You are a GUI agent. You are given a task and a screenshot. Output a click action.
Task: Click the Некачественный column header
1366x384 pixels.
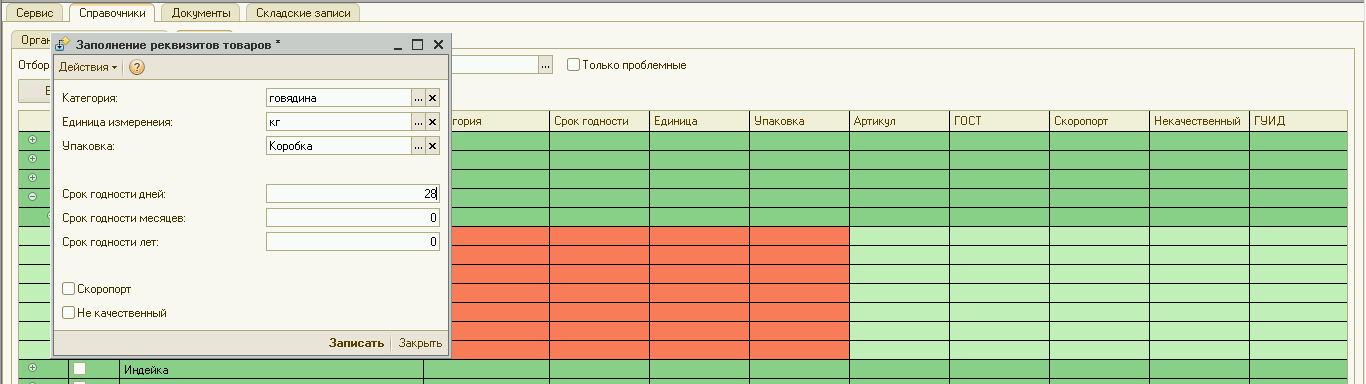click(1199, 121)
